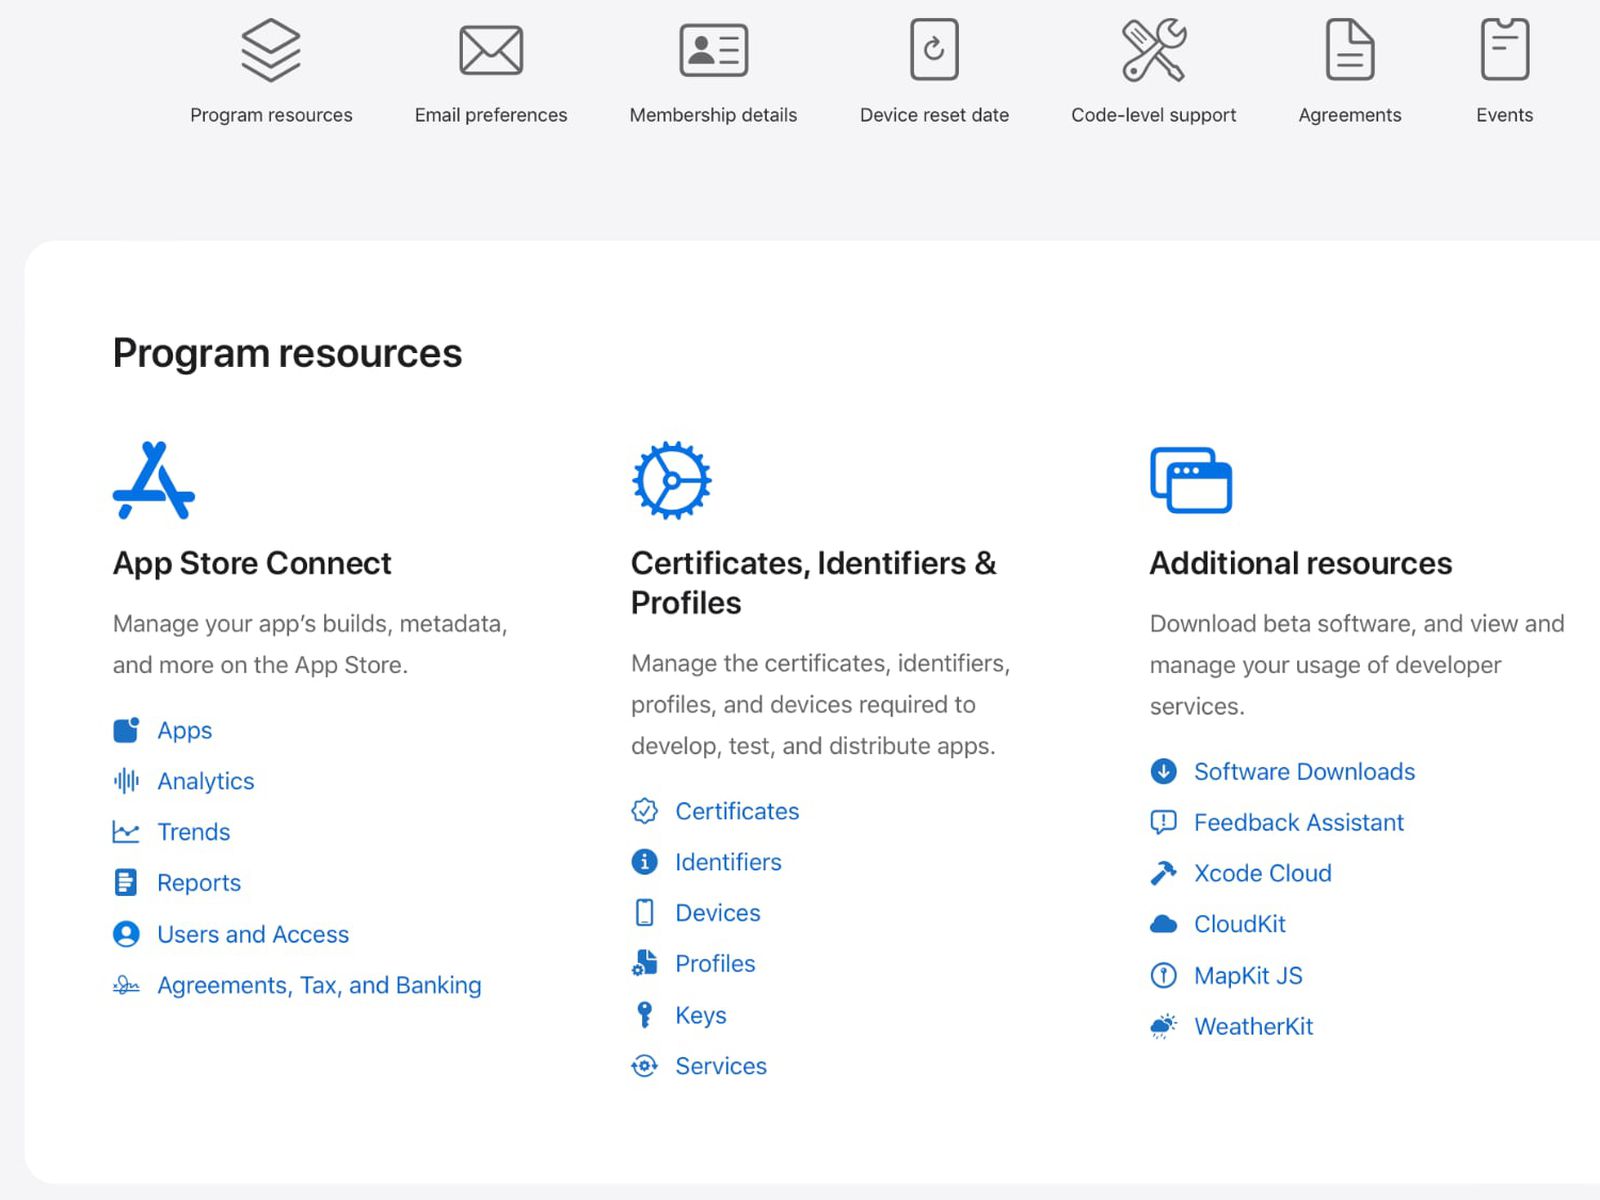This screenshot has height=1200, width=1600.
Task: Open the Reports link
Action: (199, 883)
